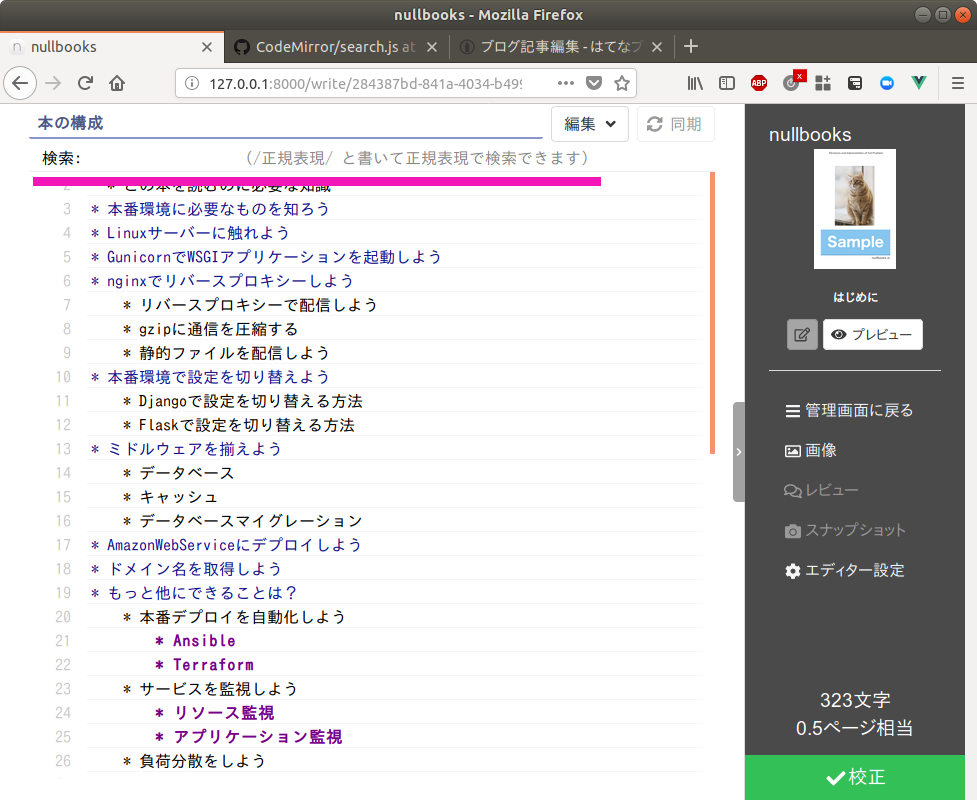Screen dimensions: 977x800
Task: Switch to the nullbooks tab
Action: (x=112, y=47)
